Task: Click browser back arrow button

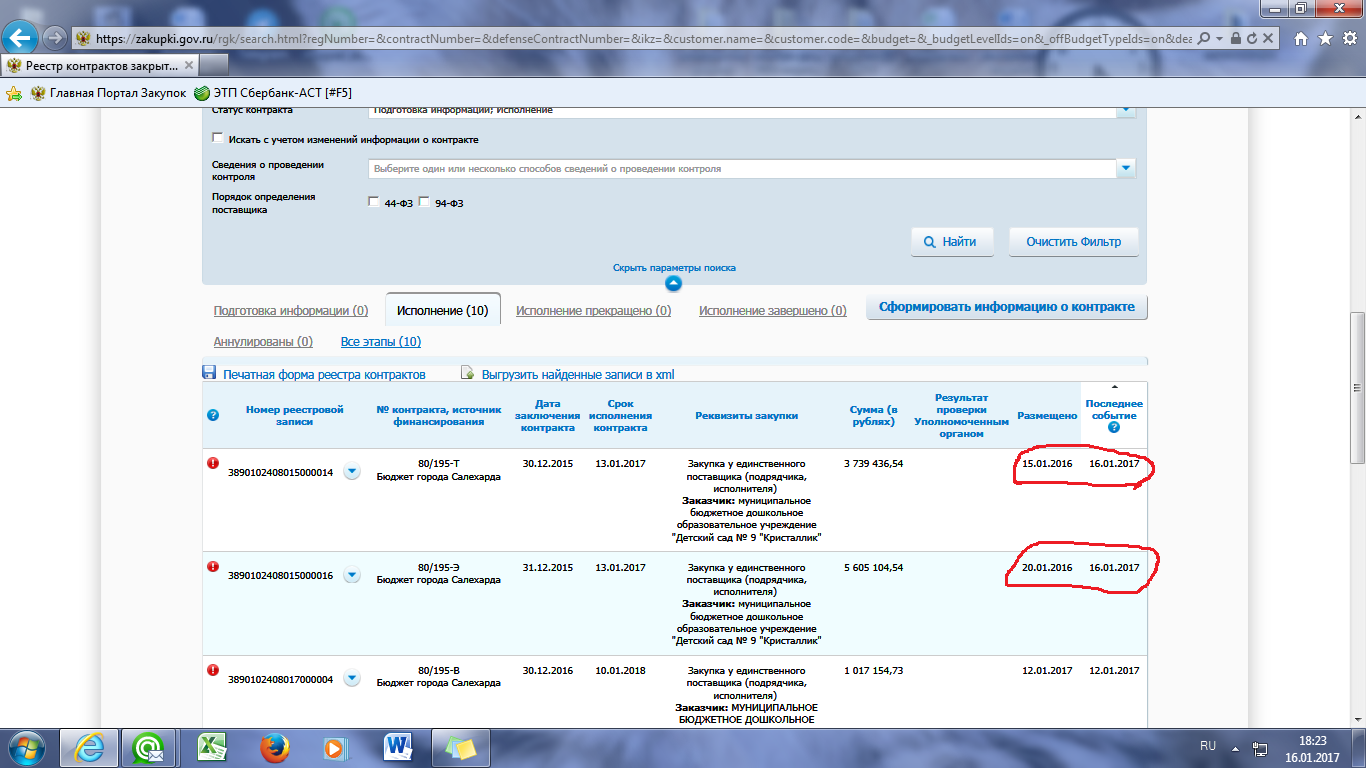Action: click(20, 38)
